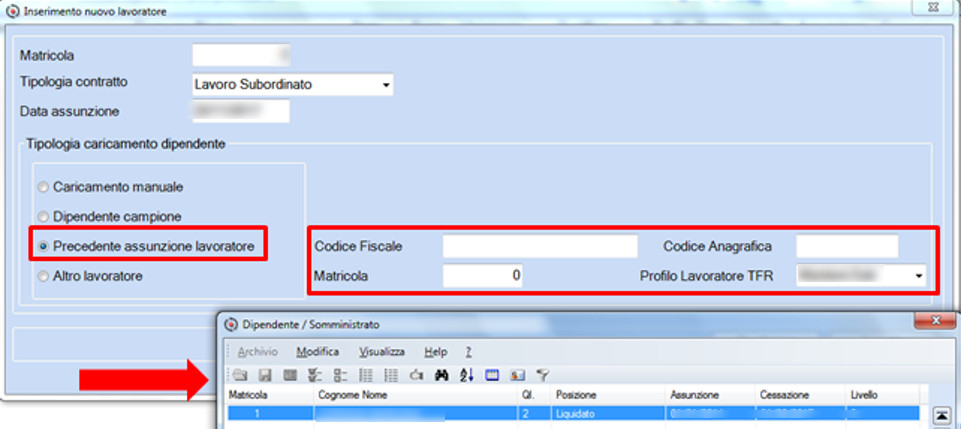The image size is (961, 429).
Task: Click the first numbered-list toolbar icon
Action: pos(366,374)
